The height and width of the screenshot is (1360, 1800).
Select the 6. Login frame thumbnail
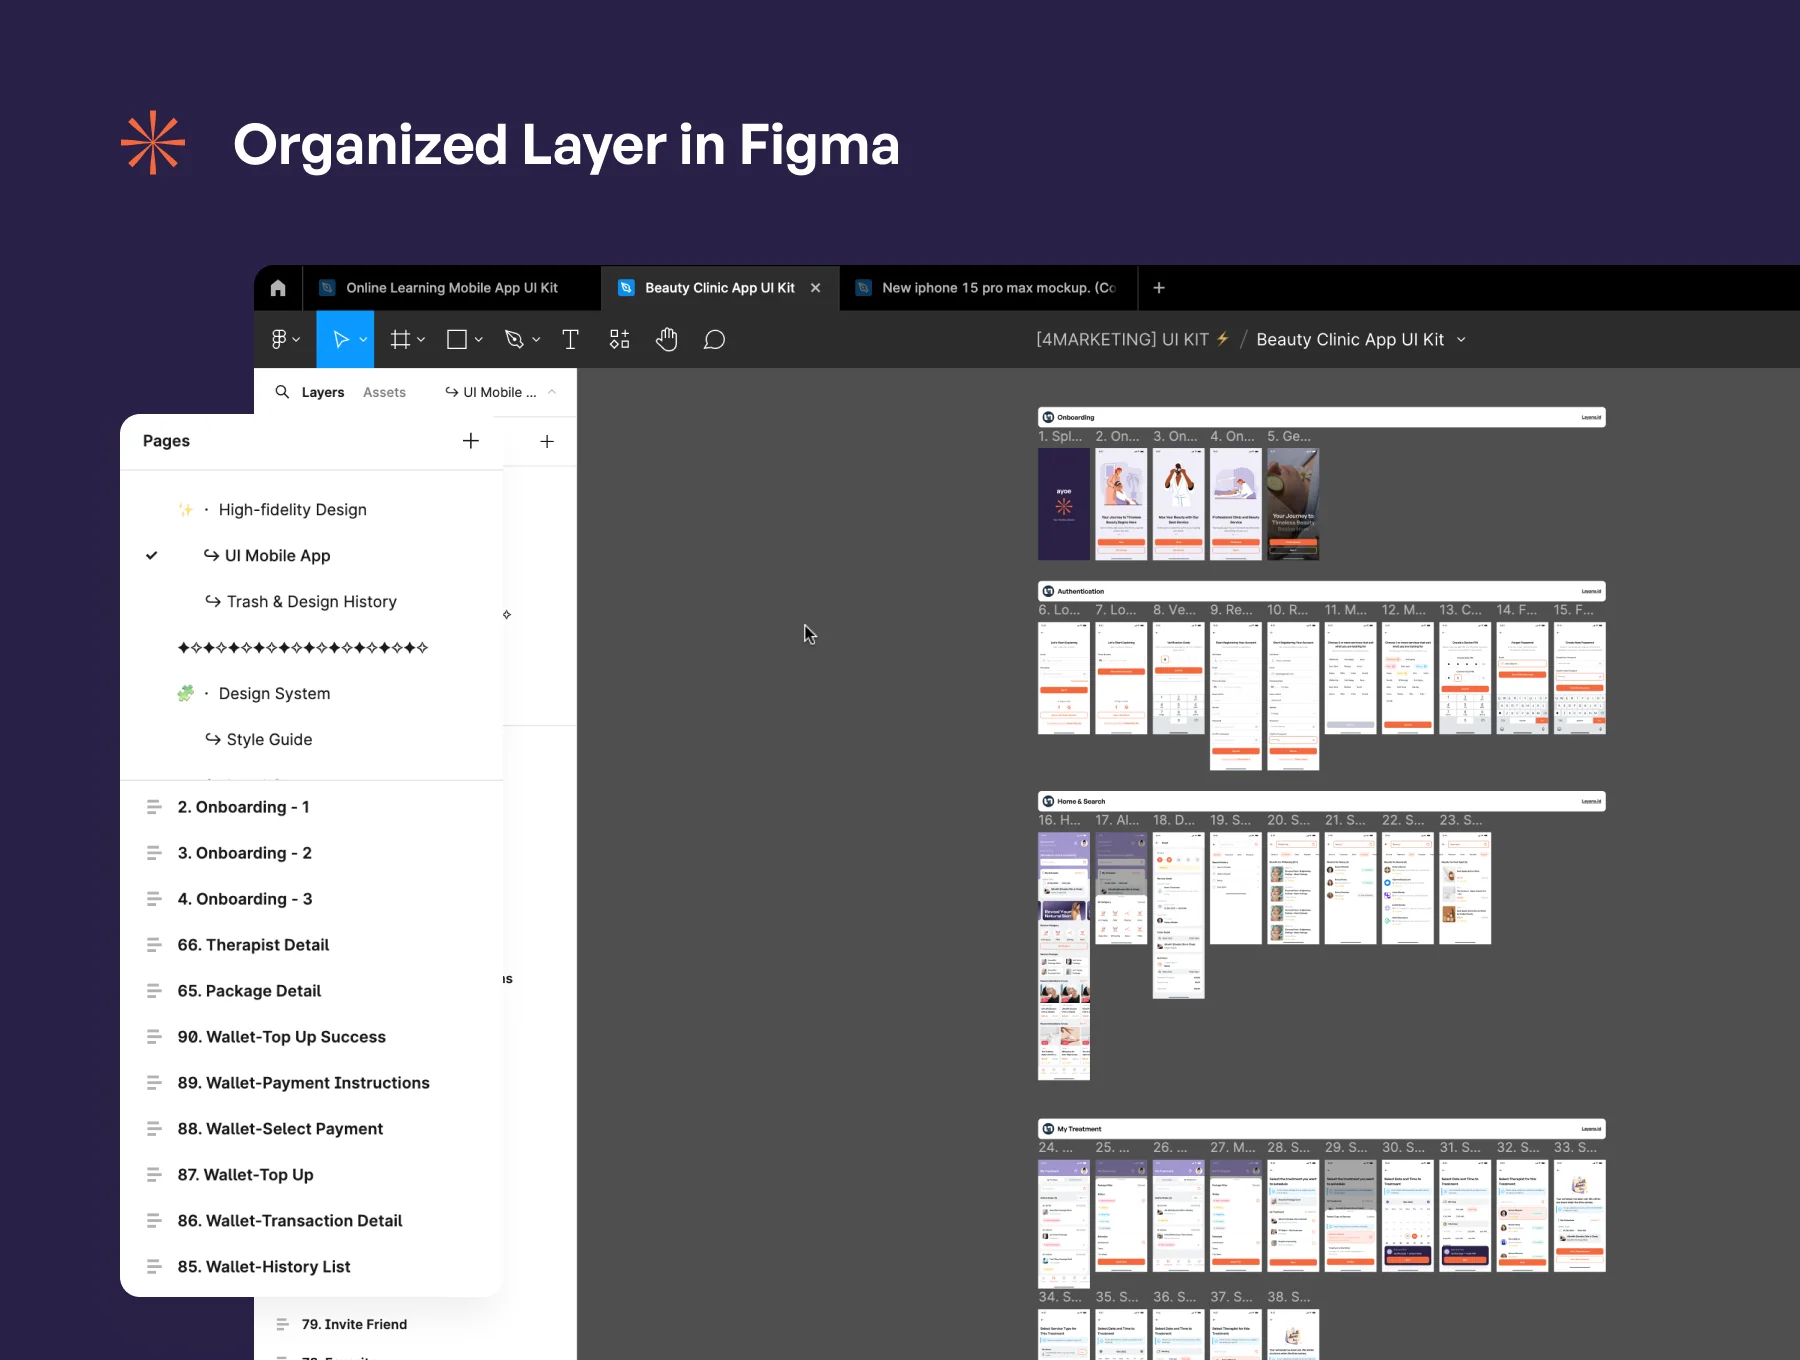(x=1064, y=678)
